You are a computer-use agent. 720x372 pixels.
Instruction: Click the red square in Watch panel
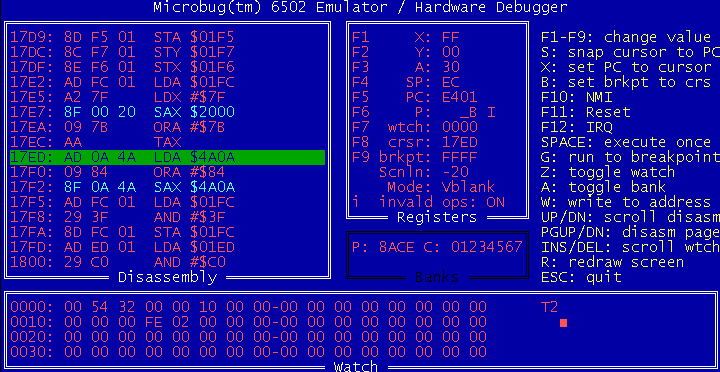coord(563,323)
